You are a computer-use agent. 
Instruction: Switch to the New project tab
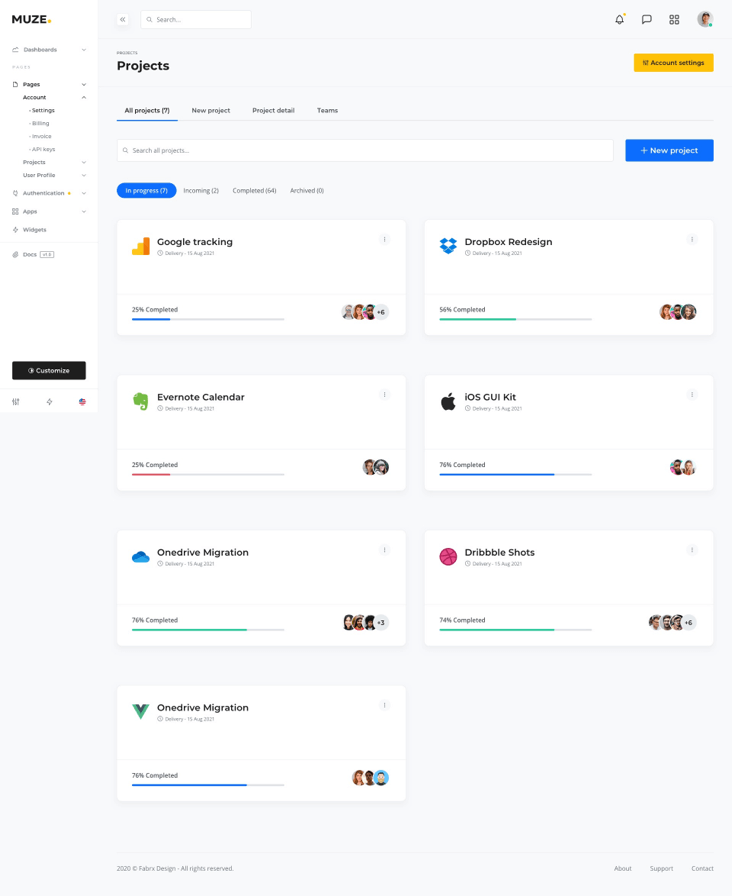click(211, 110)
